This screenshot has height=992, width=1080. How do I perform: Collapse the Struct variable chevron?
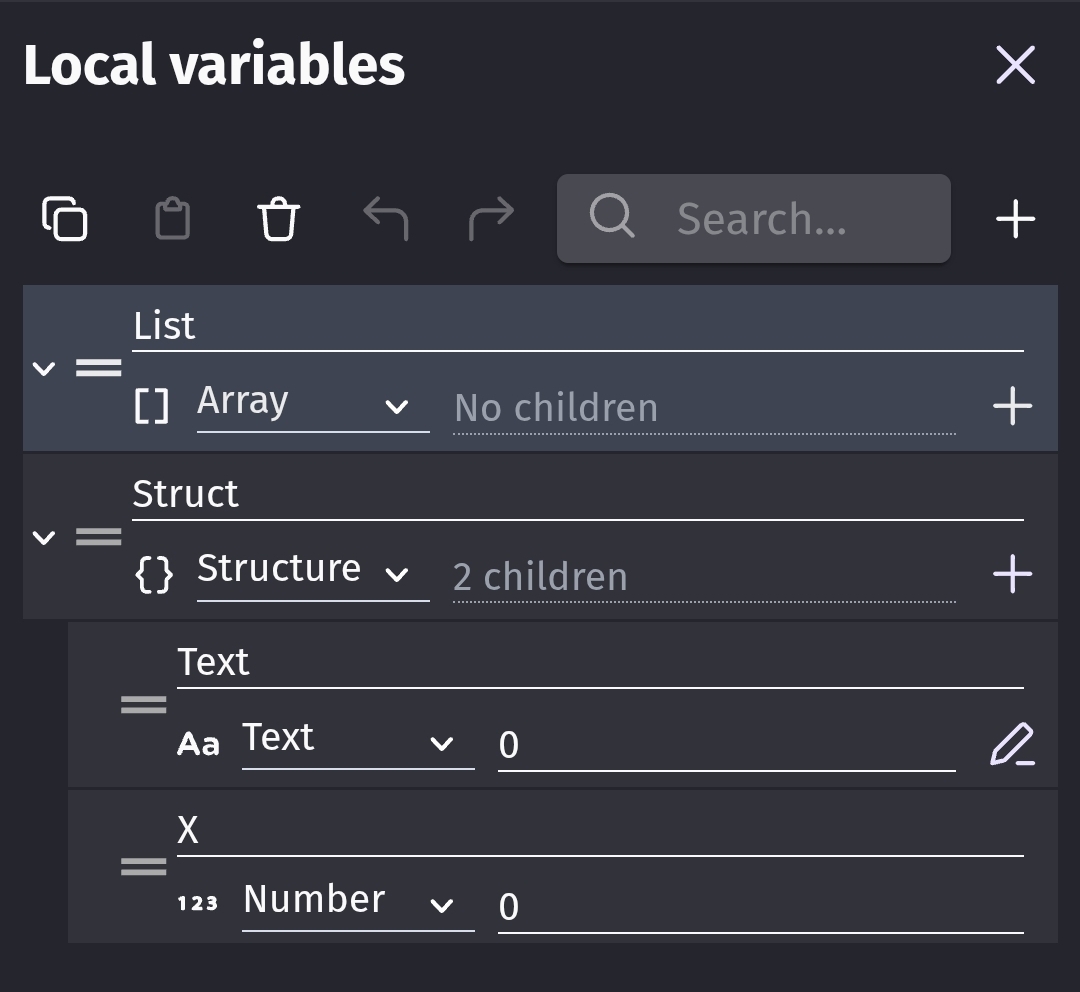click(x=43, y=537)
